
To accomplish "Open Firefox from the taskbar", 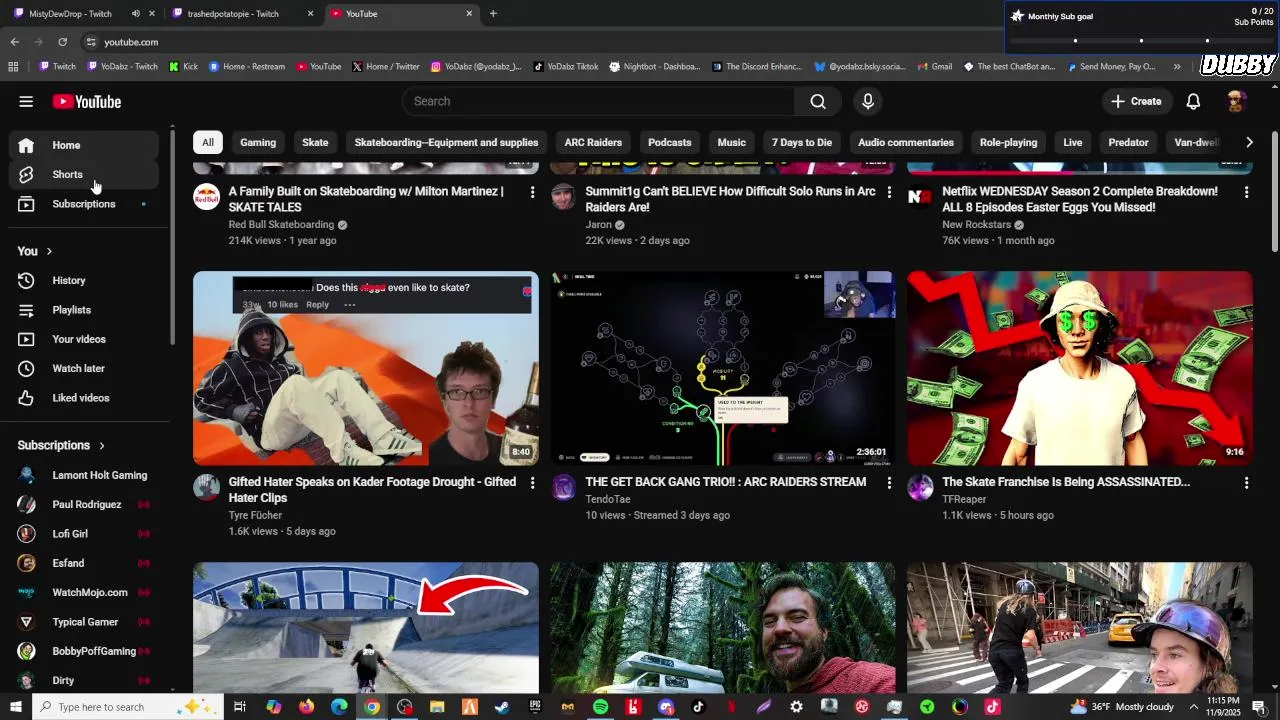I will pos(306,707).
